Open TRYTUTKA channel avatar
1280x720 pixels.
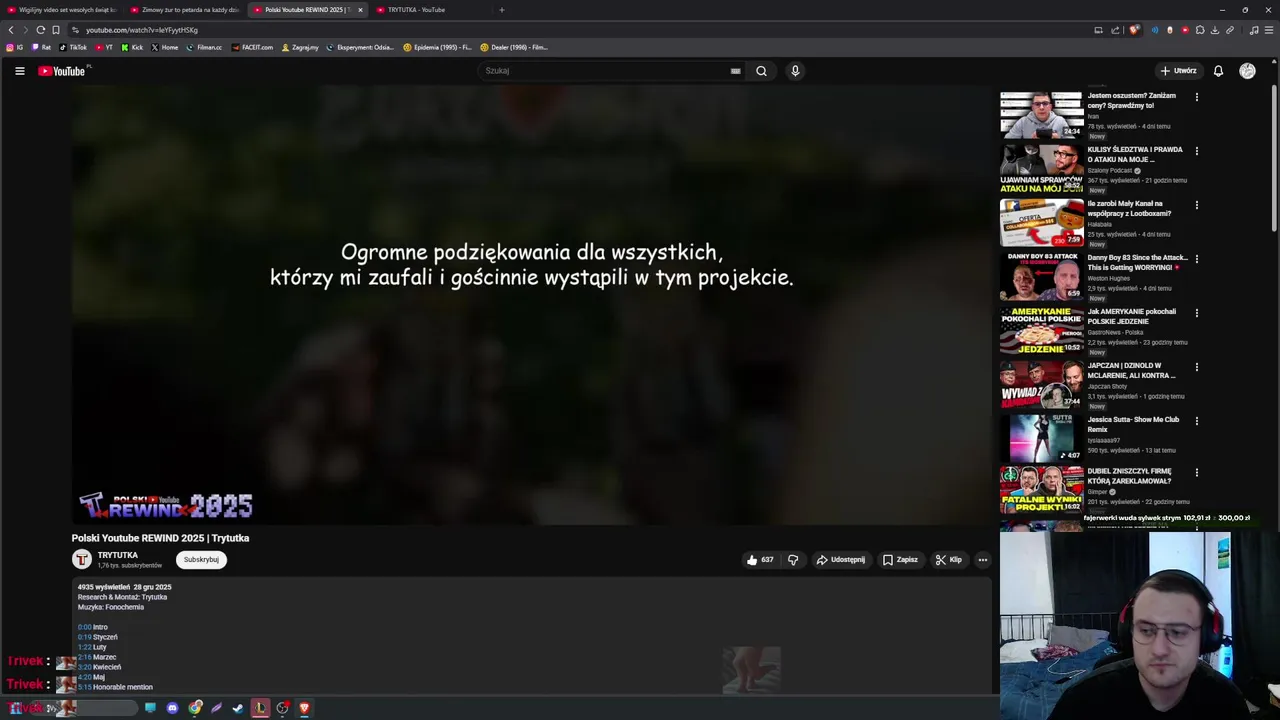click(x=82, y=560)
